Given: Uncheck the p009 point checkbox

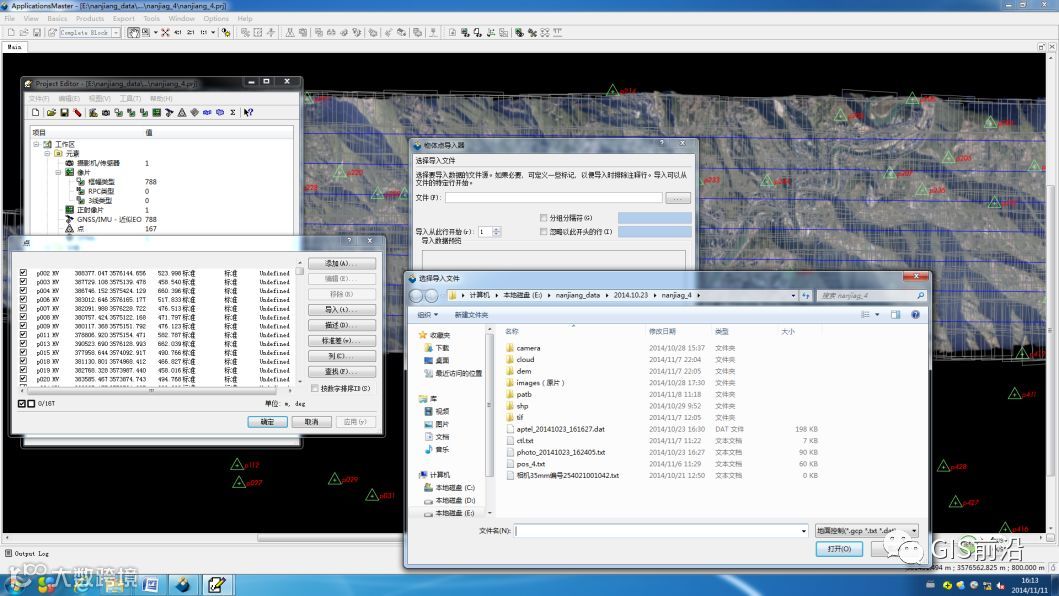Looking at the screenshot, I should pyautogui.click(x=23, y=326).
